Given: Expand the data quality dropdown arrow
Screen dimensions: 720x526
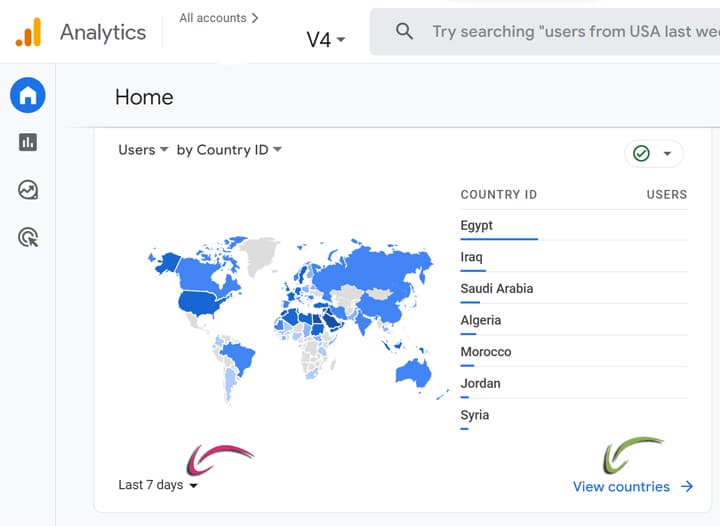Looking at the screenshot, I should coord(667,154).
